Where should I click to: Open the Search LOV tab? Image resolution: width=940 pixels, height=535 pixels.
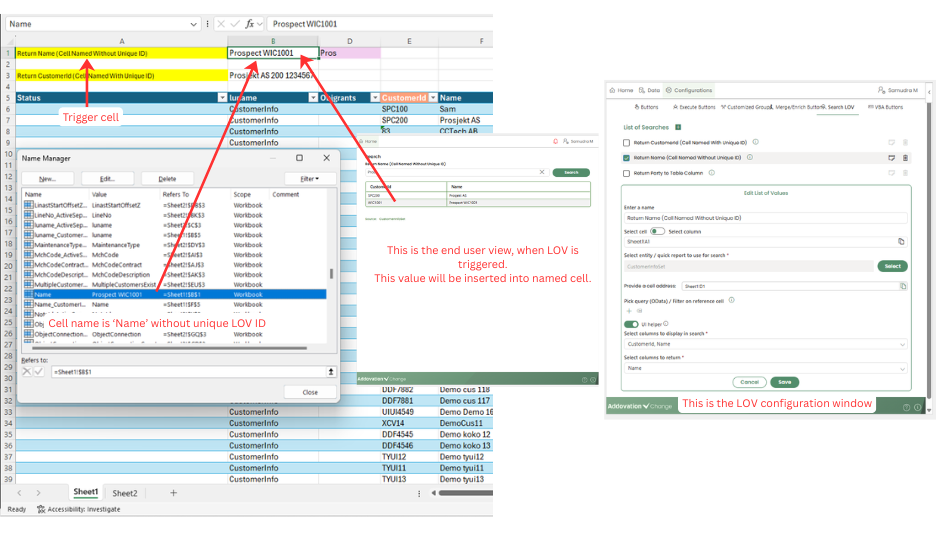click(x=836, y=106)
